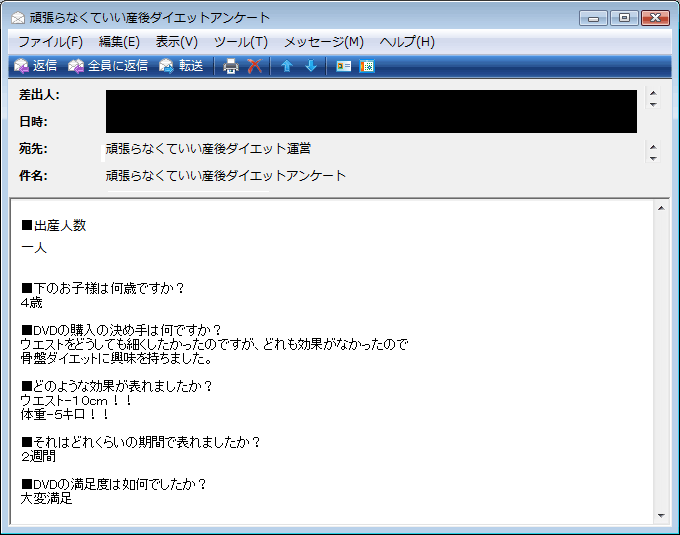
Task: Open the メッセージ(M) menu
Action: [x=324, y=42]
